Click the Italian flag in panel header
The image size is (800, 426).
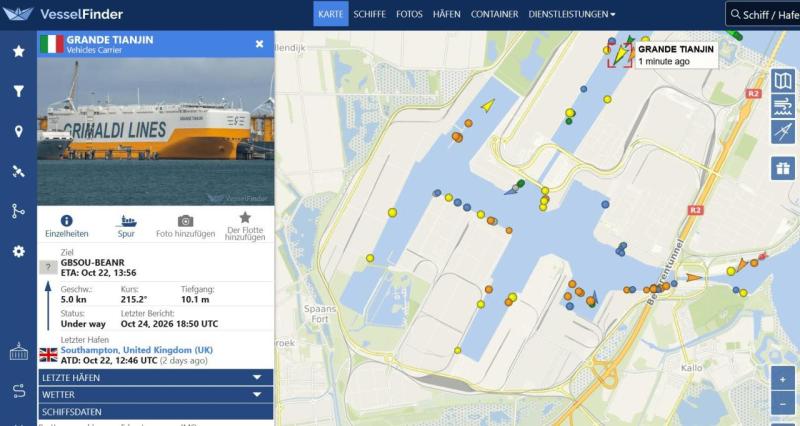click(52, 44)
